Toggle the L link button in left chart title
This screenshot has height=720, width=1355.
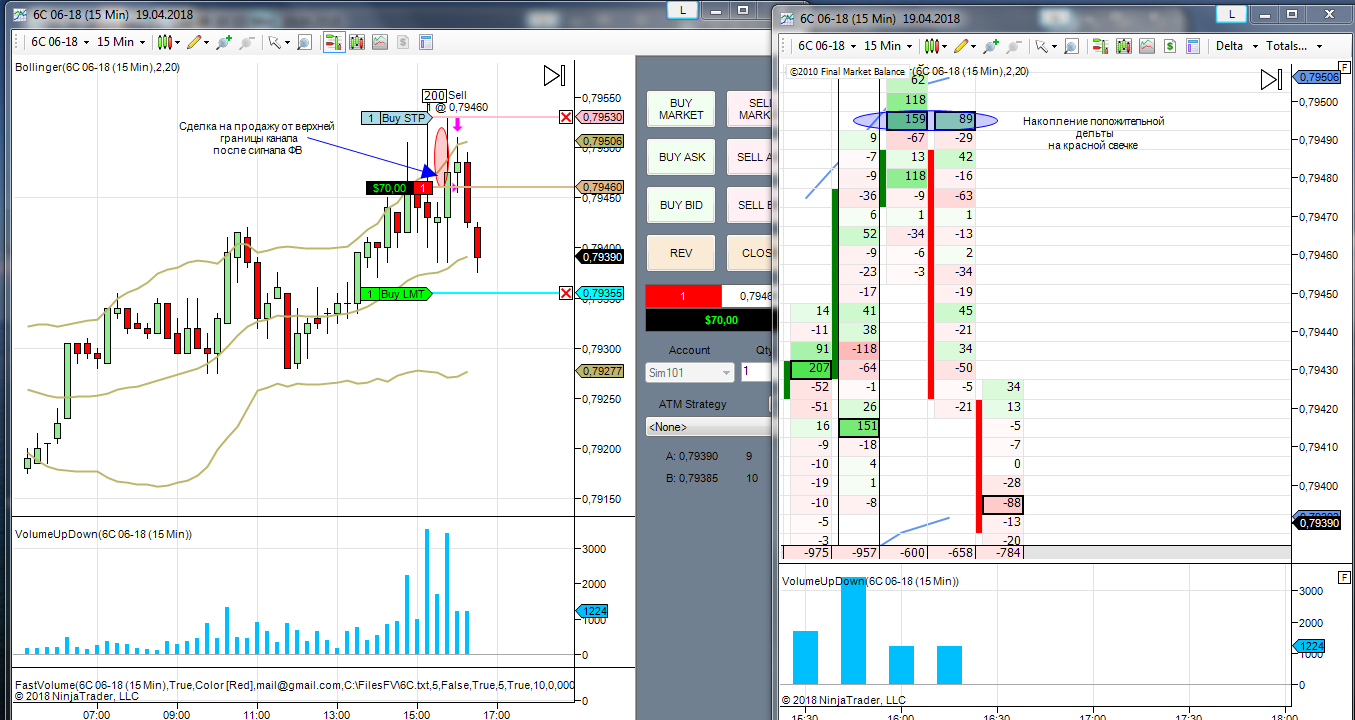(x=683, y=9)
